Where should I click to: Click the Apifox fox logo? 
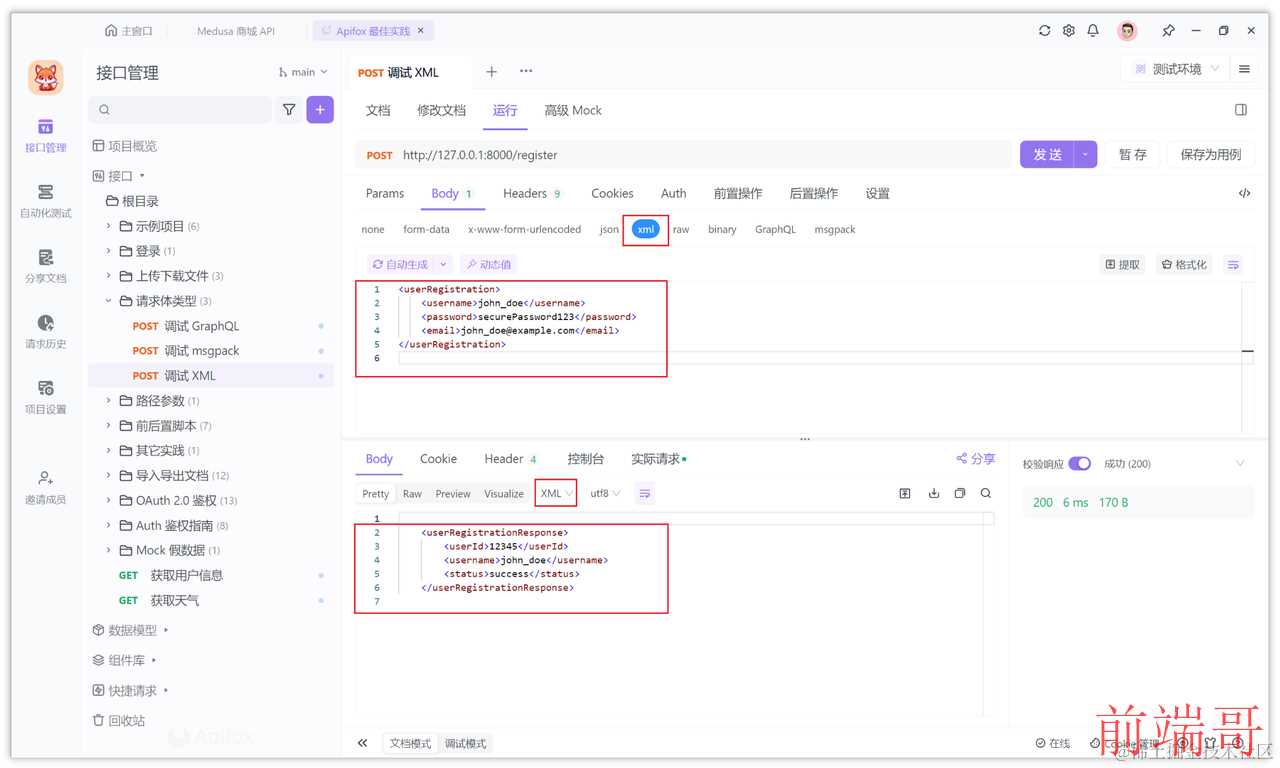[45, 77]
